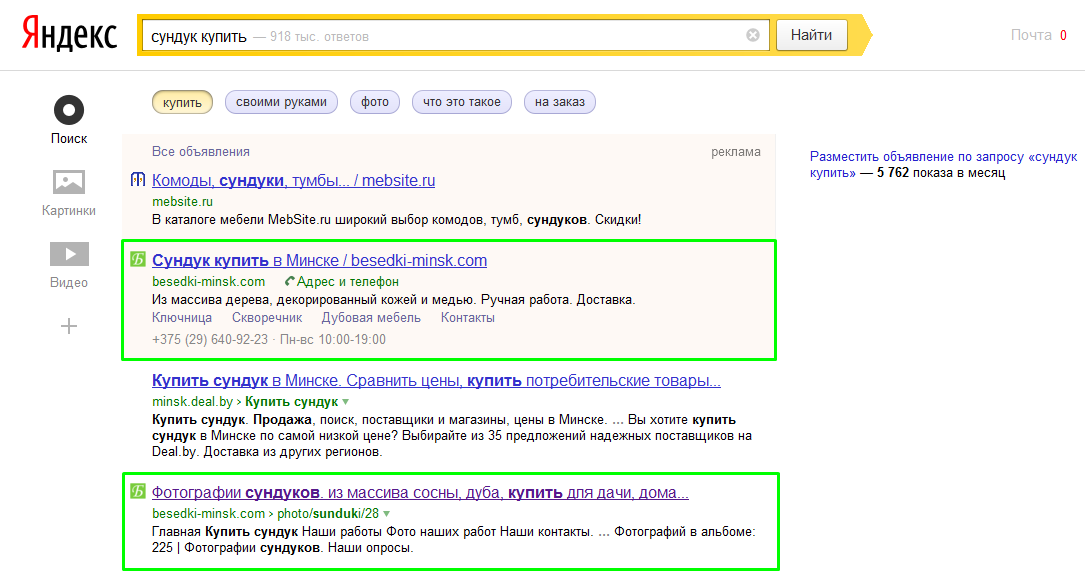Click the Найти search button

point(812,35)
